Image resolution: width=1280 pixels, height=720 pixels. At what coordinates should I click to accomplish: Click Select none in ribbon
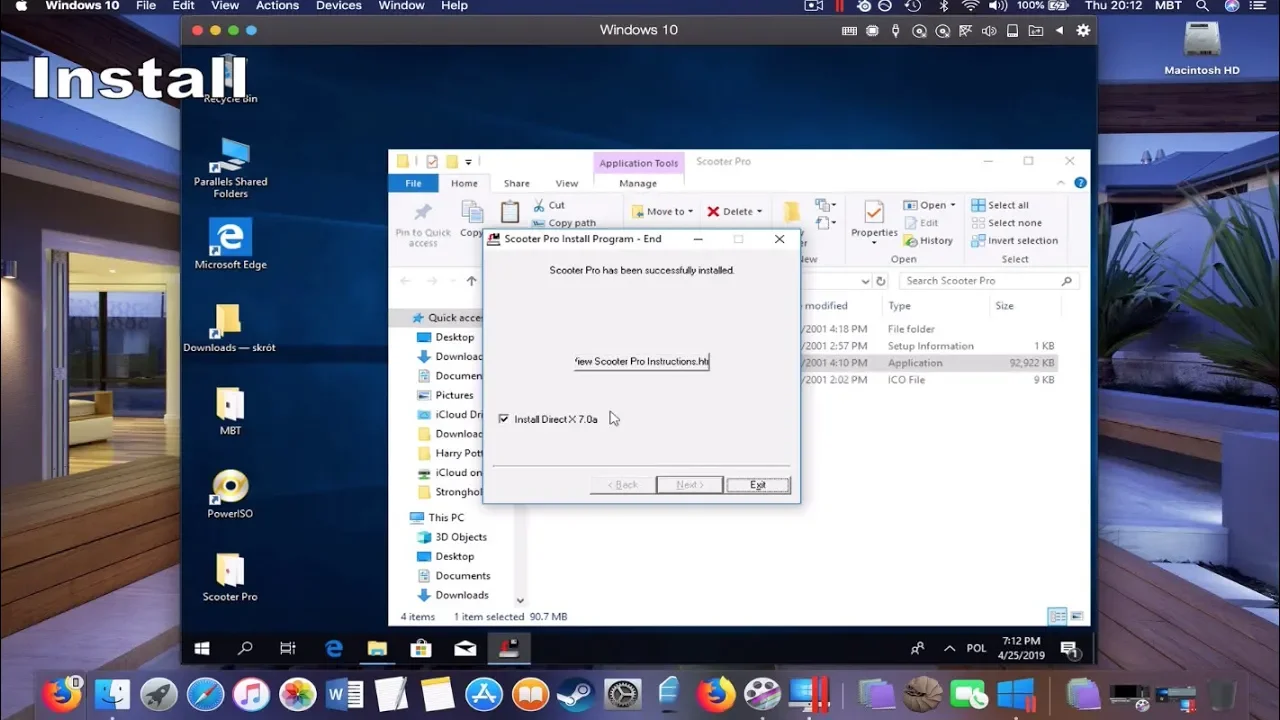point(1006,223)
